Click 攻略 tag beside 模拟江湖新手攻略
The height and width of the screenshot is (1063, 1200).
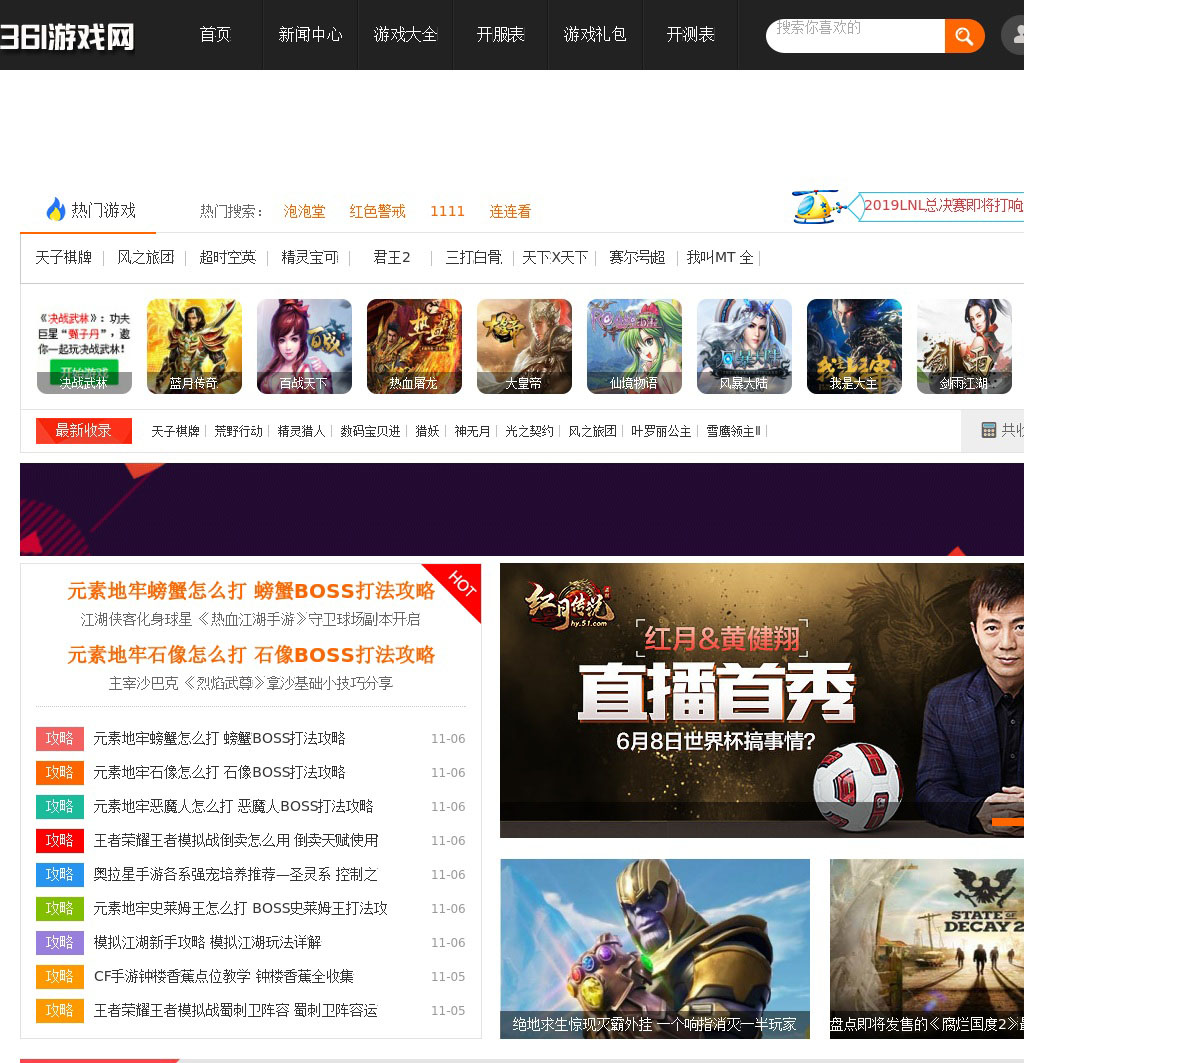pos(60,942)
